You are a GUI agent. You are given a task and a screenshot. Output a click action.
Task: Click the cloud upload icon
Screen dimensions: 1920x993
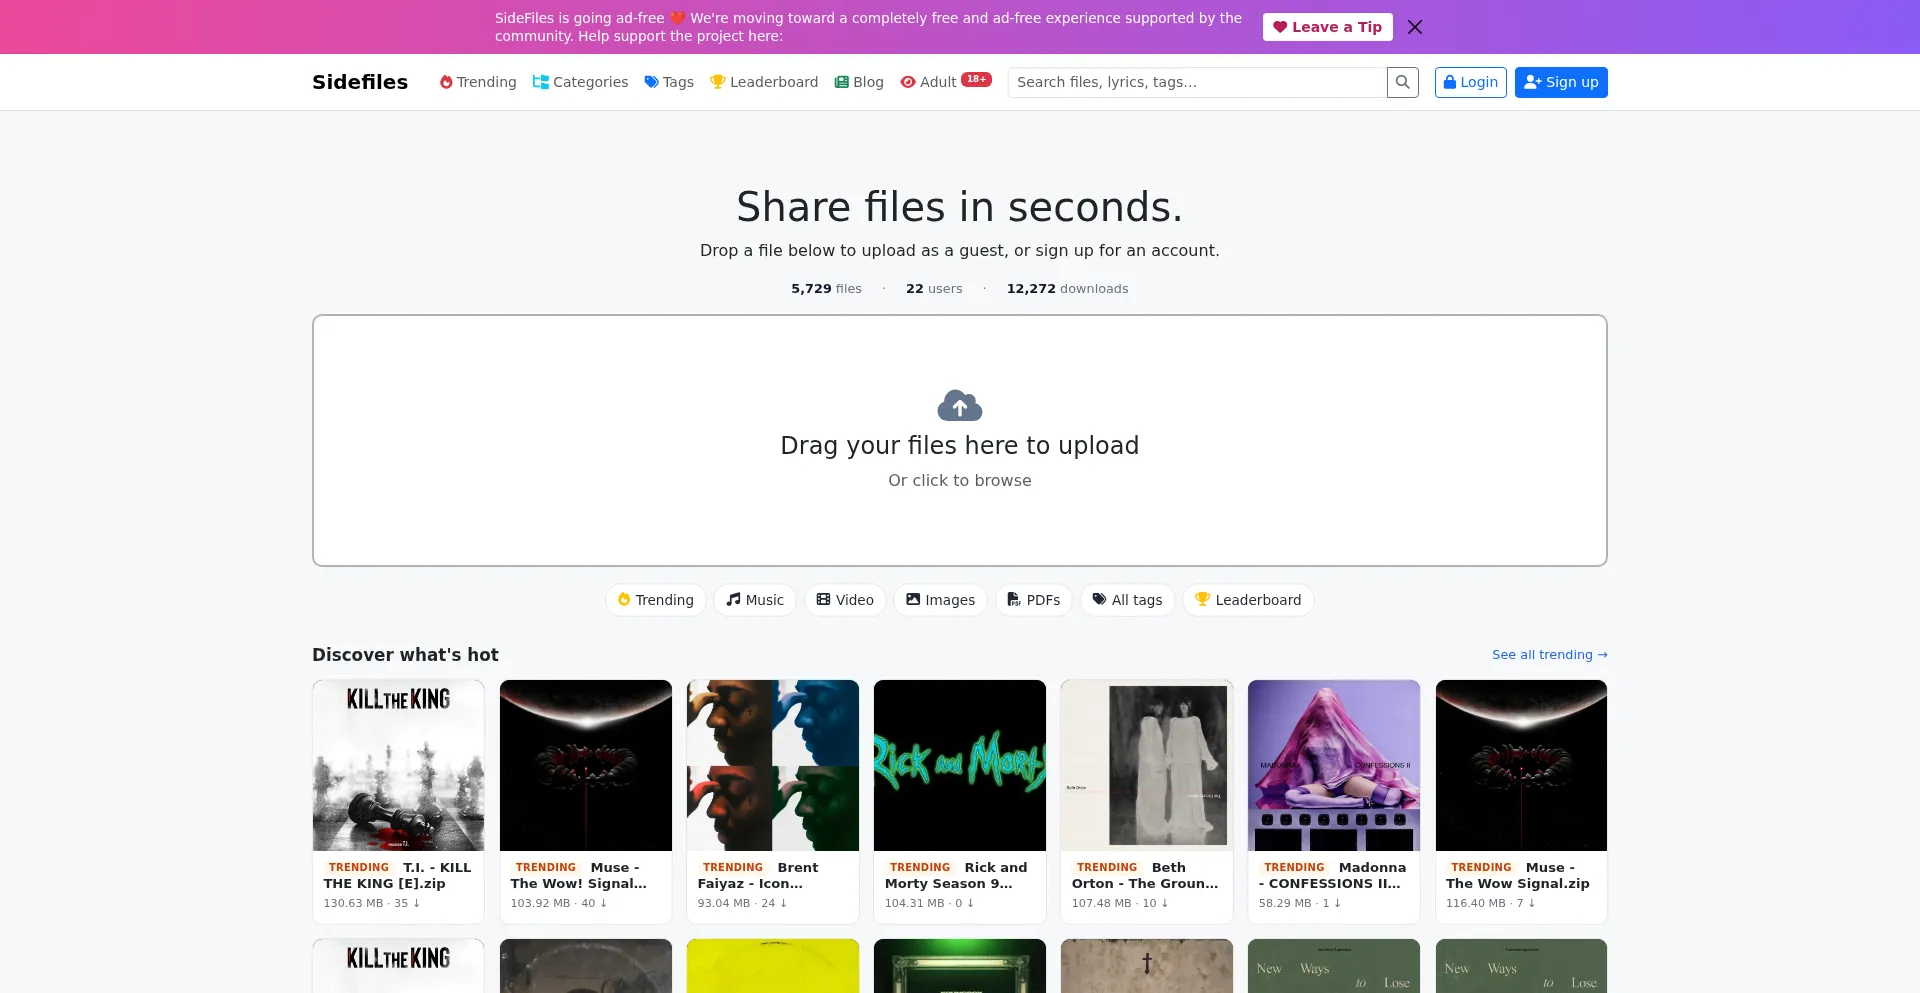[x=960, y=405]
